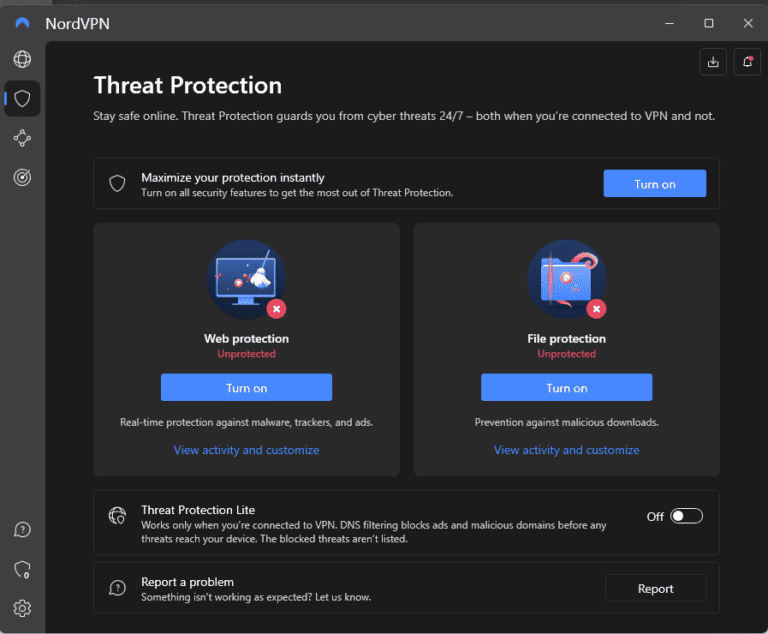Open Report a problem with Report button
768x634 pixels.
tap(656, 588)
